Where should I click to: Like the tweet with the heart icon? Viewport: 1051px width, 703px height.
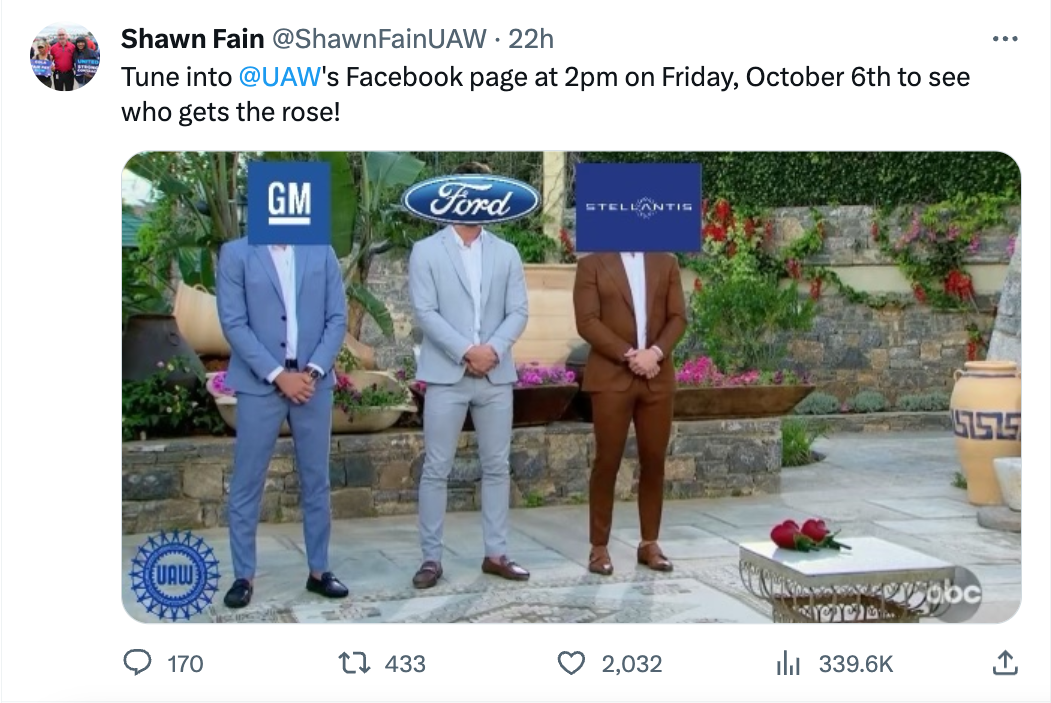[571, 662]
